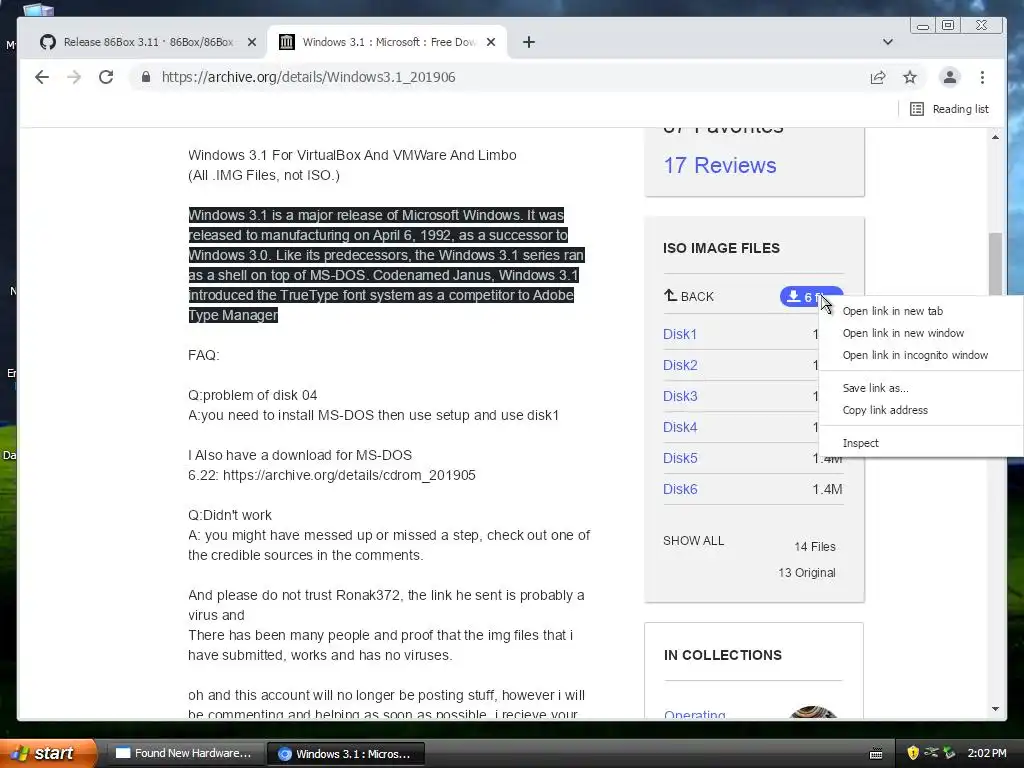Click the browser forward arrow
The image size is (1024, 768).
click(x=74, y=77)
